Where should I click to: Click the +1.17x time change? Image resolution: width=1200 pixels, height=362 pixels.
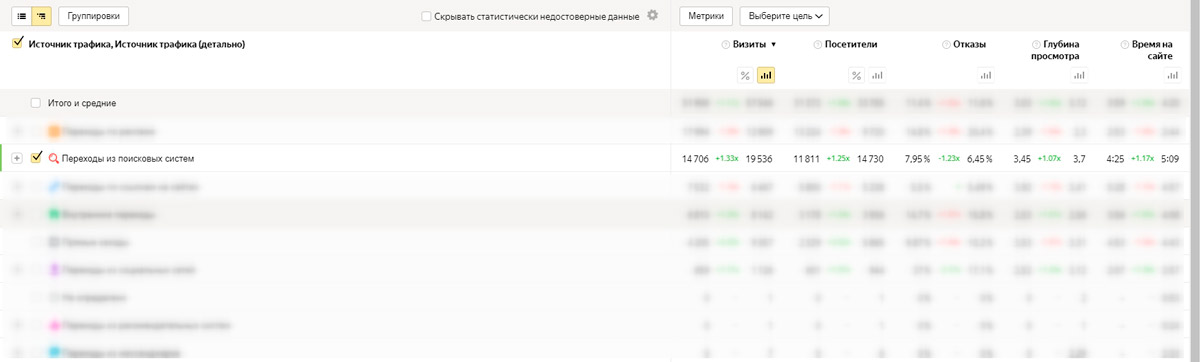point(1142,158)
